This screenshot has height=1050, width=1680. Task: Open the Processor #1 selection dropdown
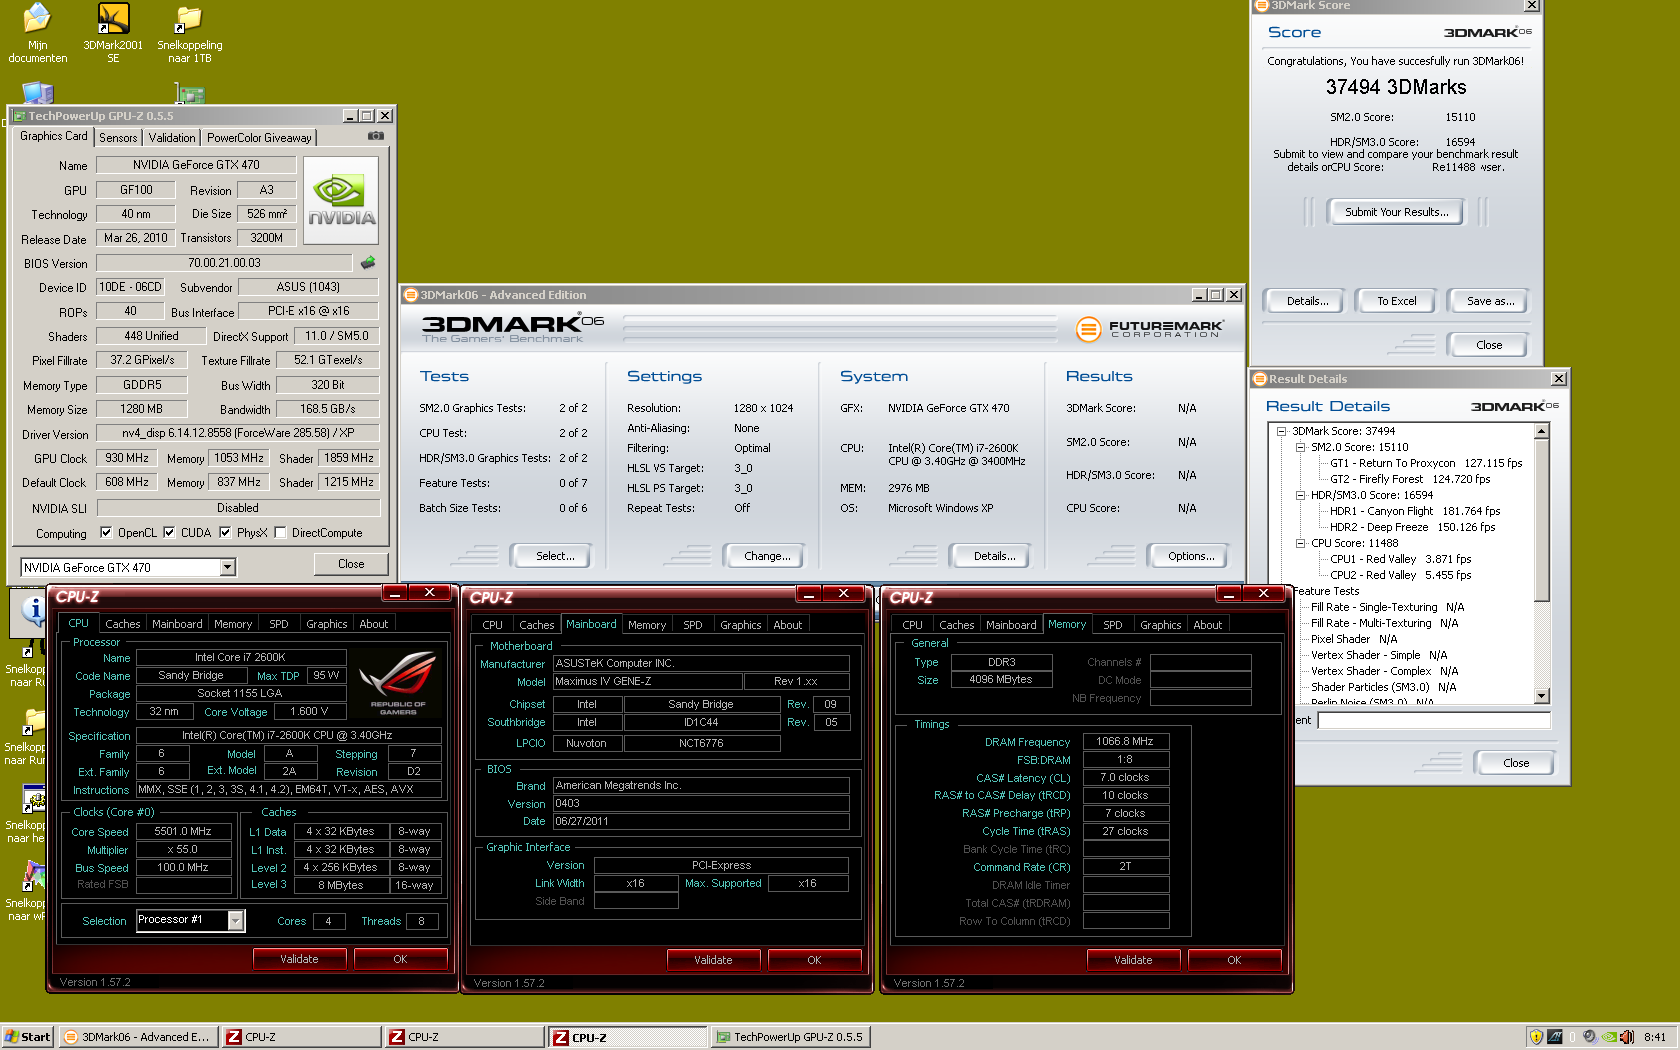(236, 920)
